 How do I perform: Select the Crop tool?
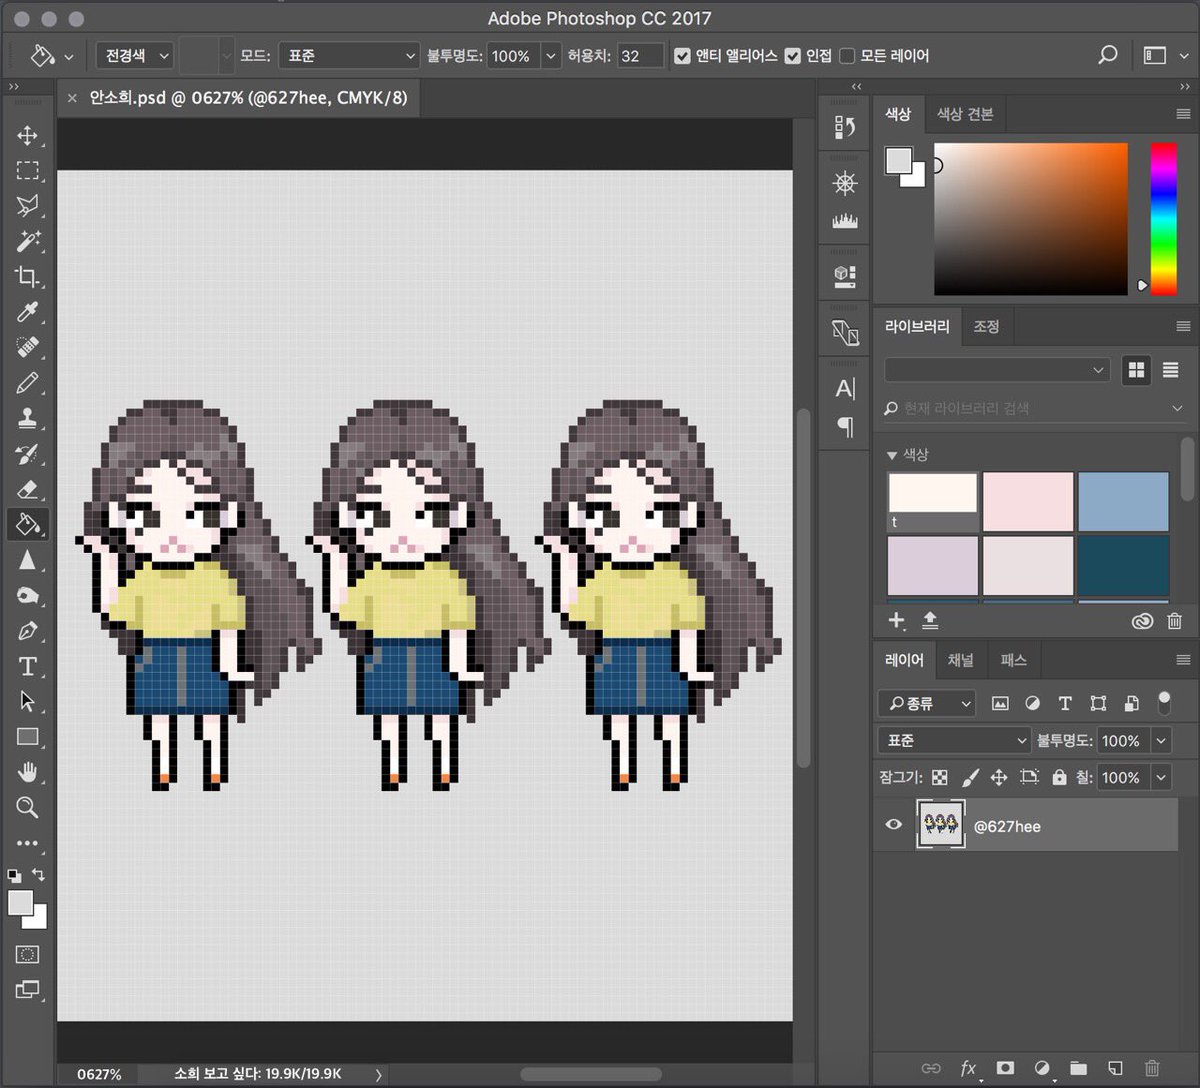[x=27, y=277]
